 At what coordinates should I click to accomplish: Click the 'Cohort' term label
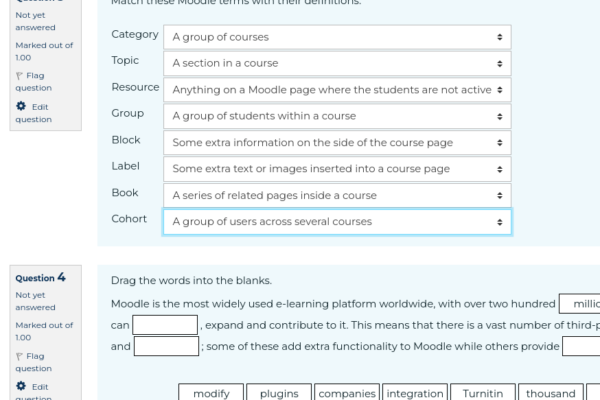(129, 219)
